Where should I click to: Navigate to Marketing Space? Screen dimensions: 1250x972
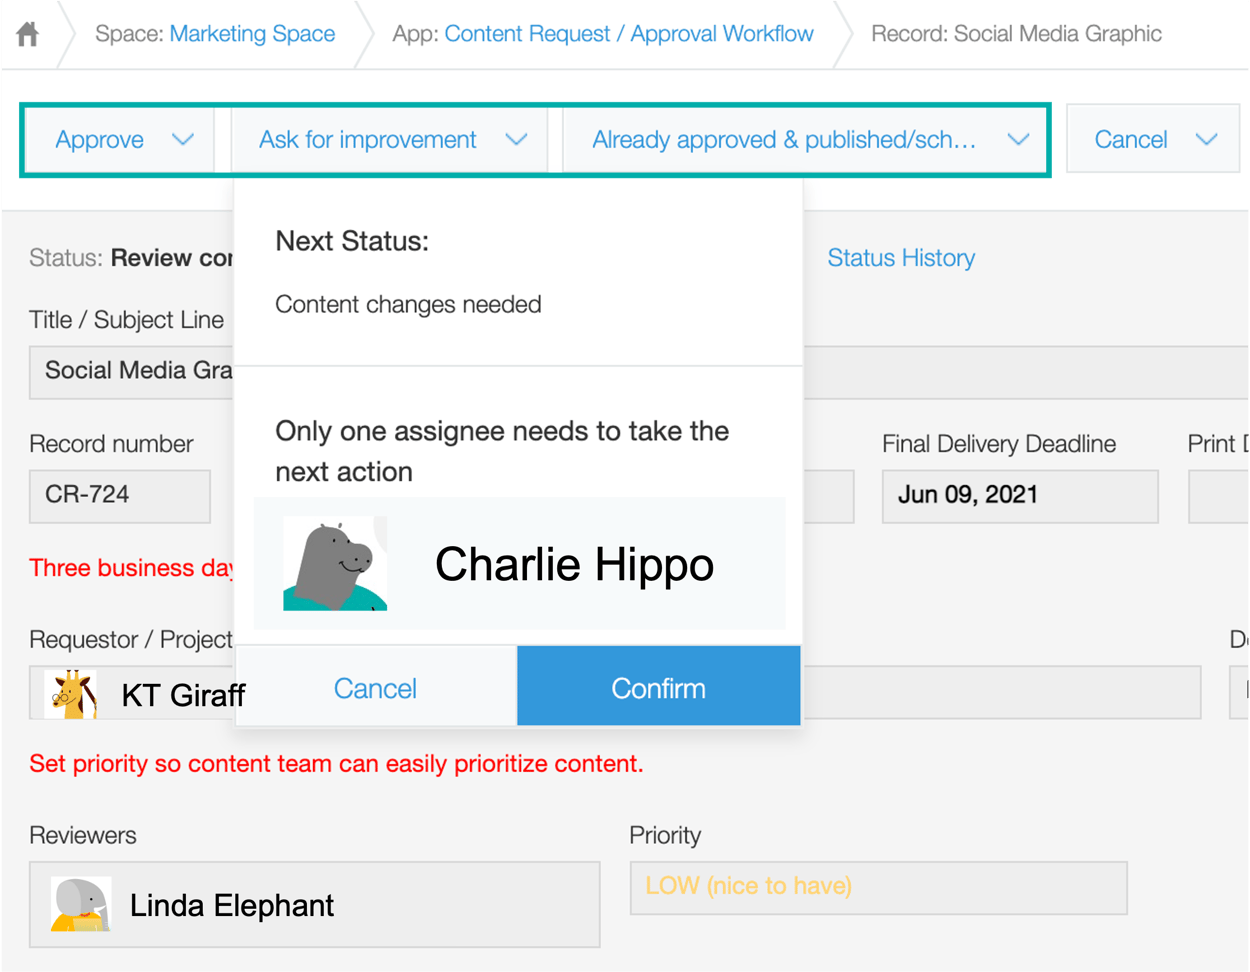[251, 33]
